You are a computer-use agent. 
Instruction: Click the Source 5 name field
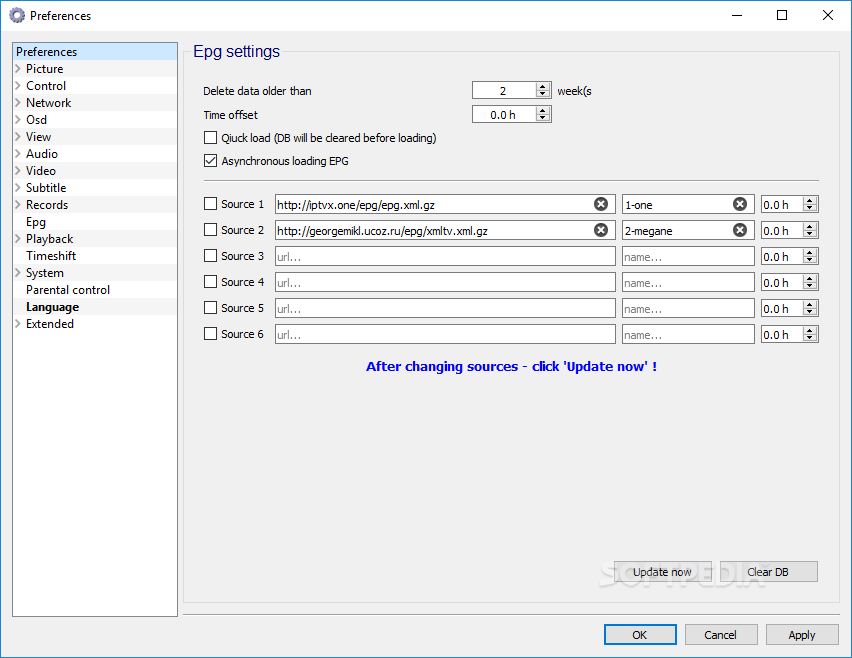[x=688, y=308]
